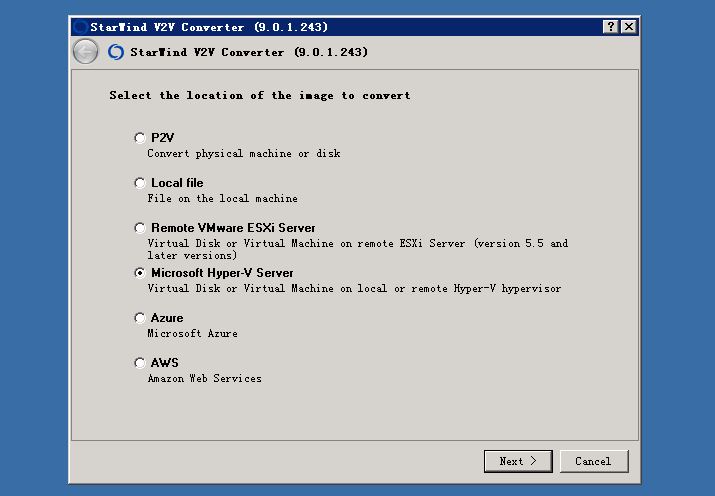Close the V2V Converter window
The width and height of the screenshot is (715, 496).
629,27
